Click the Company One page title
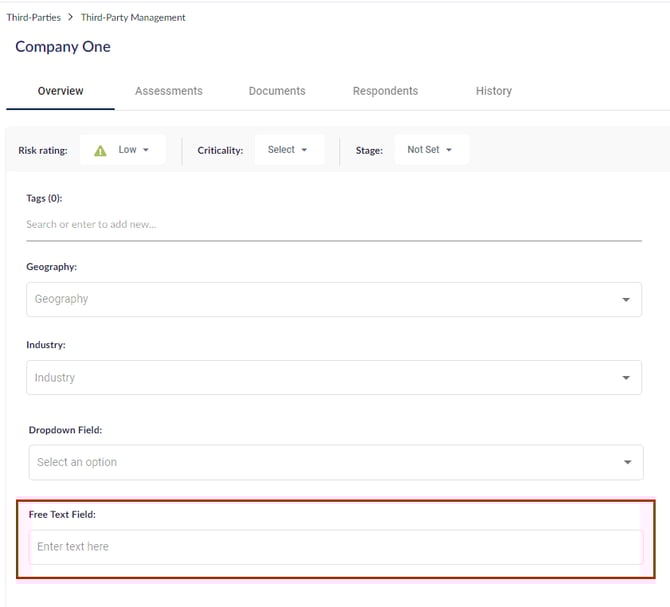Image resolution: width=670 pixels, height=607 pixels. click(63, 47)
